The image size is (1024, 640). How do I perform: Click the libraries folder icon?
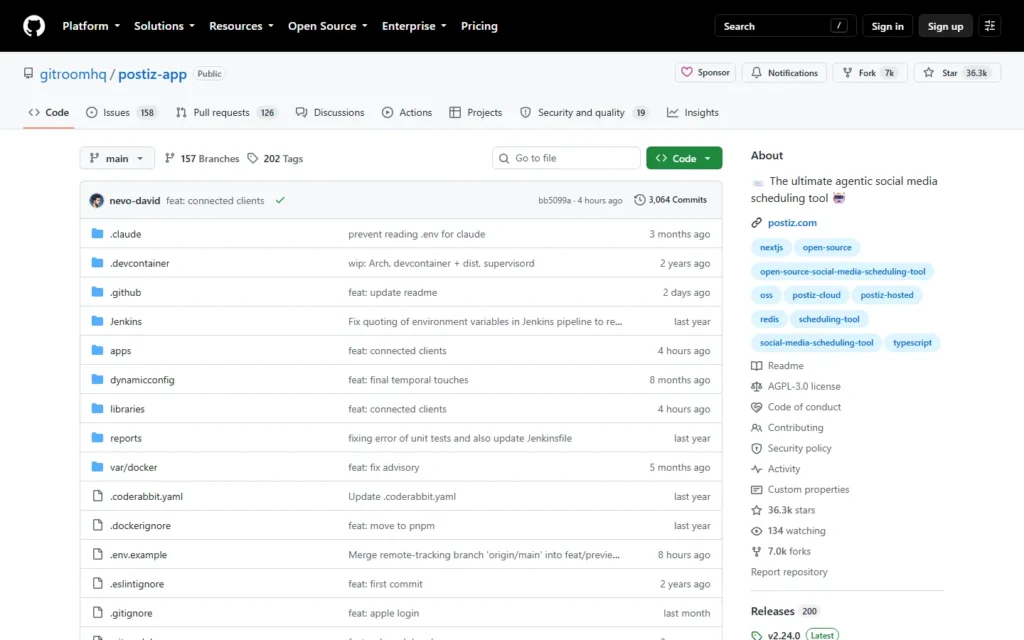[97, 409]
